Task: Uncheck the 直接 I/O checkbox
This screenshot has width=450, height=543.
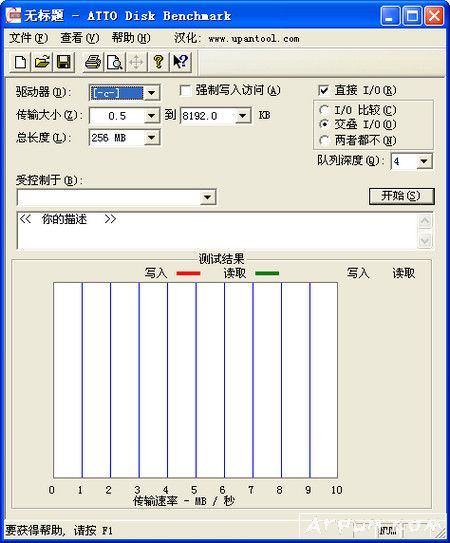Action: tap(324, 91)
